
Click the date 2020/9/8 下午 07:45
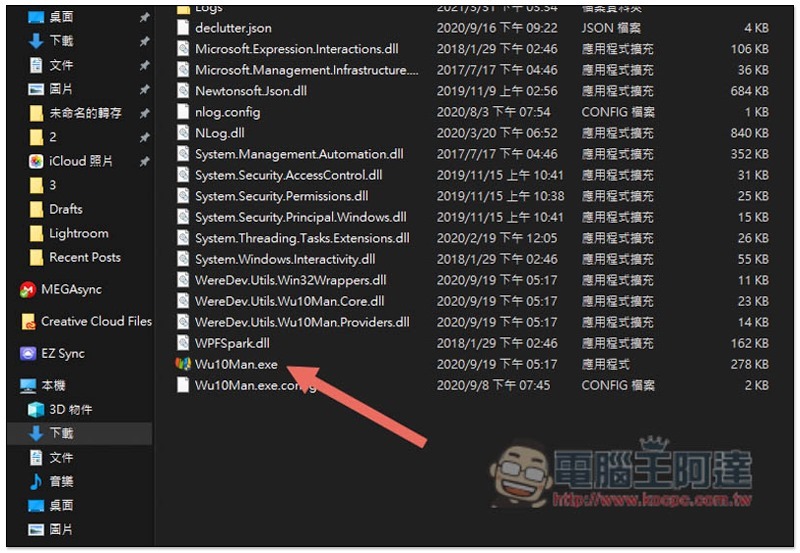pyautogui.click(x=493, y=385)
